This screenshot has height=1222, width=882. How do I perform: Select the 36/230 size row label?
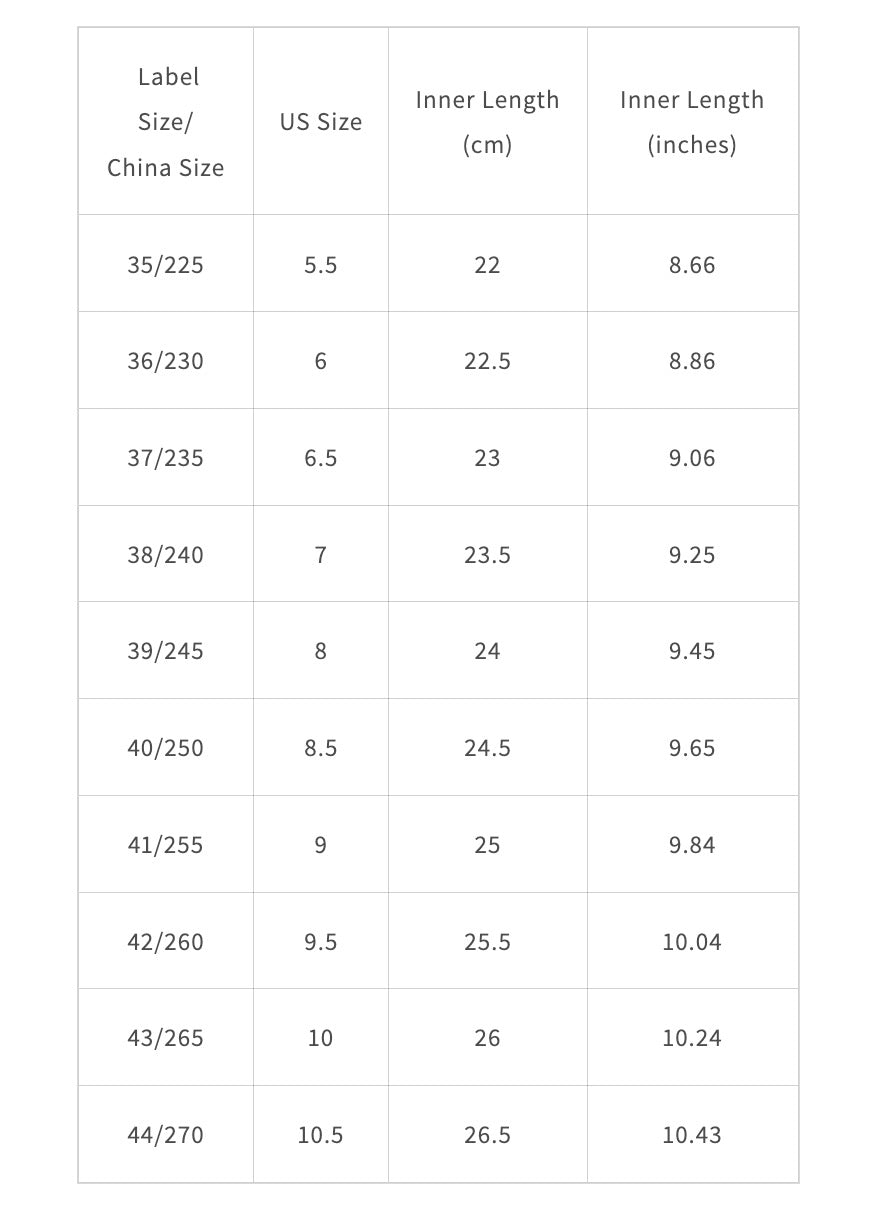(x=166, y=361)
